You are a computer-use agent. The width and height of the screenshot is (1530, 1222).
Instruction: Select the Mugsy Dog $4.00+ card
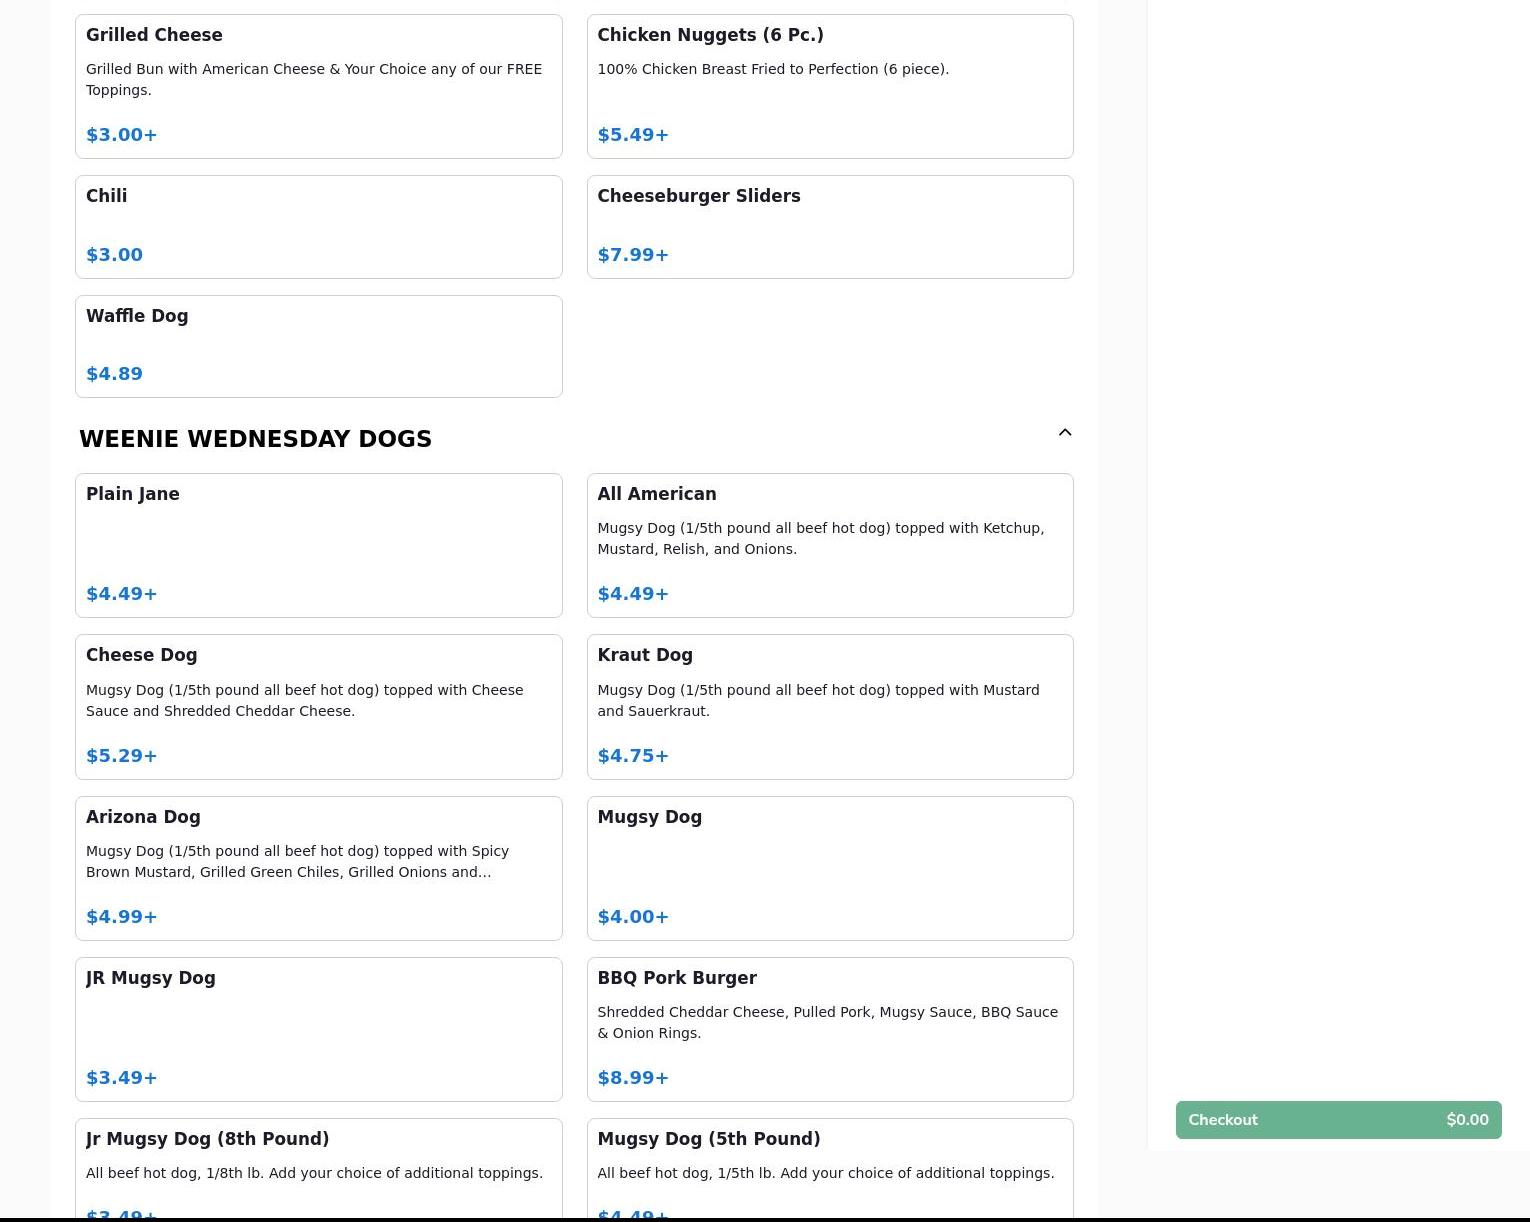[x=829, y=868]
